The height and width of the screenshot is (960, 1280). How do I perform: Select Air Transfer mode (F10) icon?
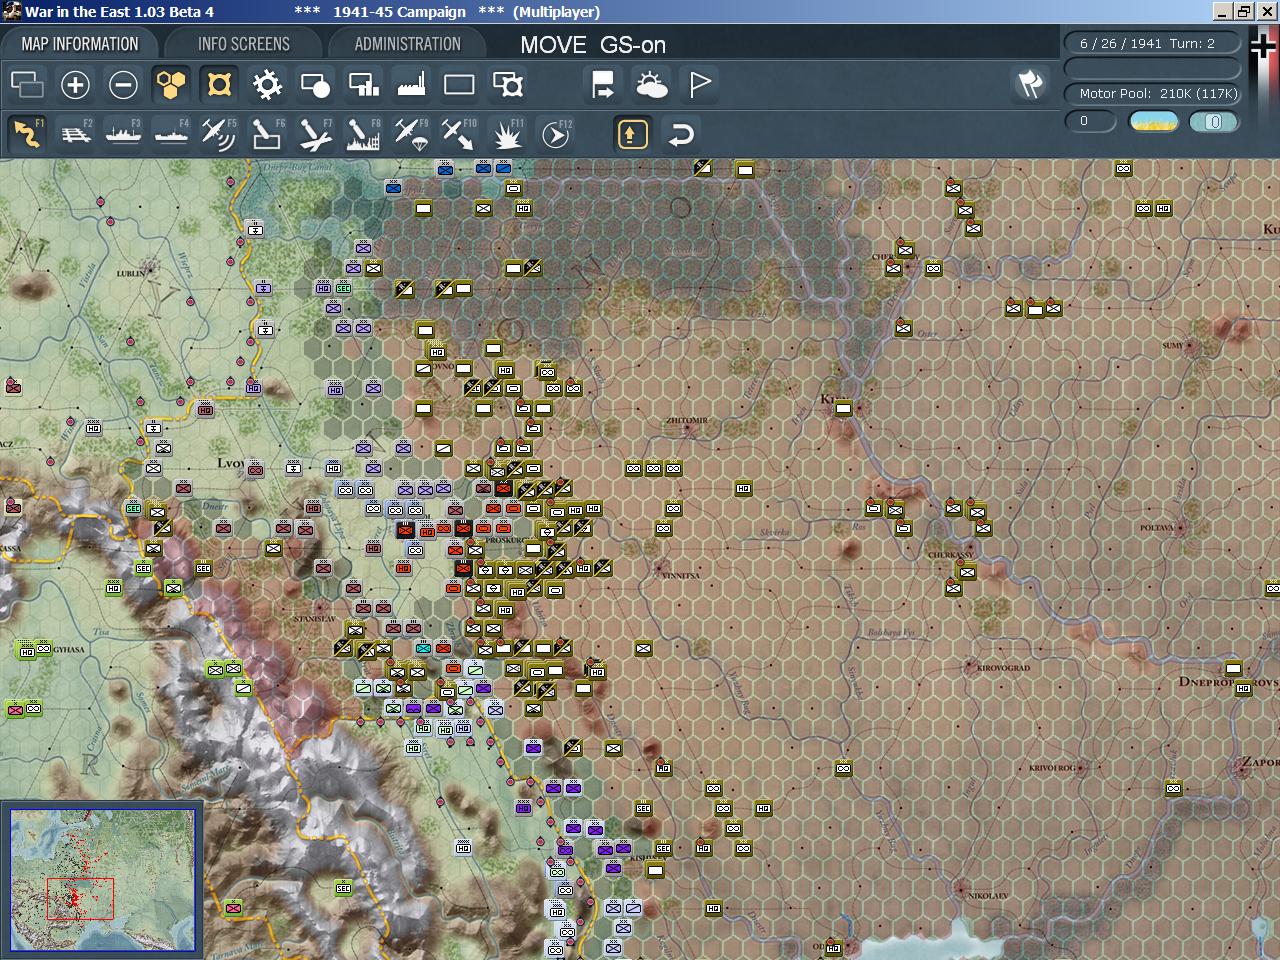(459, 133)
